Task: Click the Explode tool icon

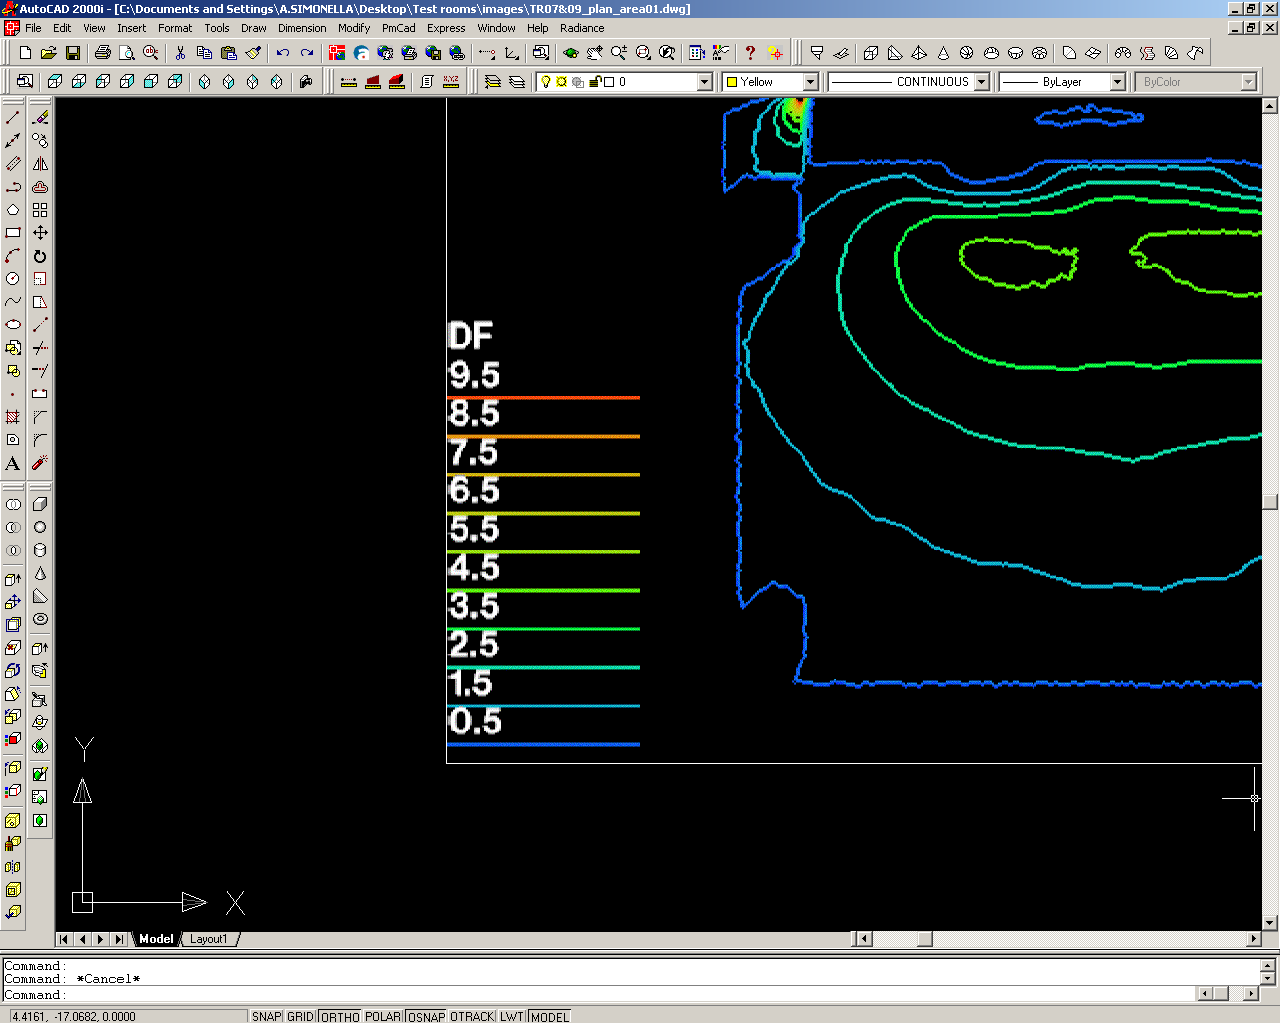Action: 40,463
